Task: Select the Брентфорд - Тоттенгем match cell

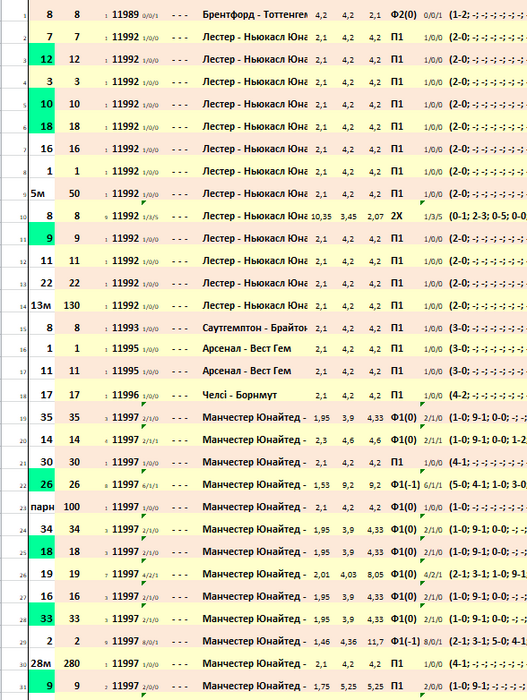Action: coord(255,15)
